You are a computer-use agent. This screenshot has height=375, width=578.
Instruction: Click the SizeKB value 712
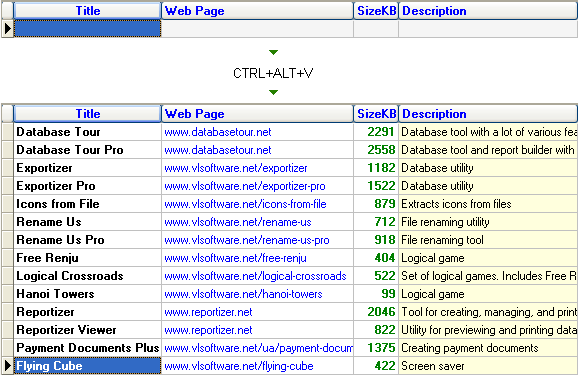click(384, 222)
